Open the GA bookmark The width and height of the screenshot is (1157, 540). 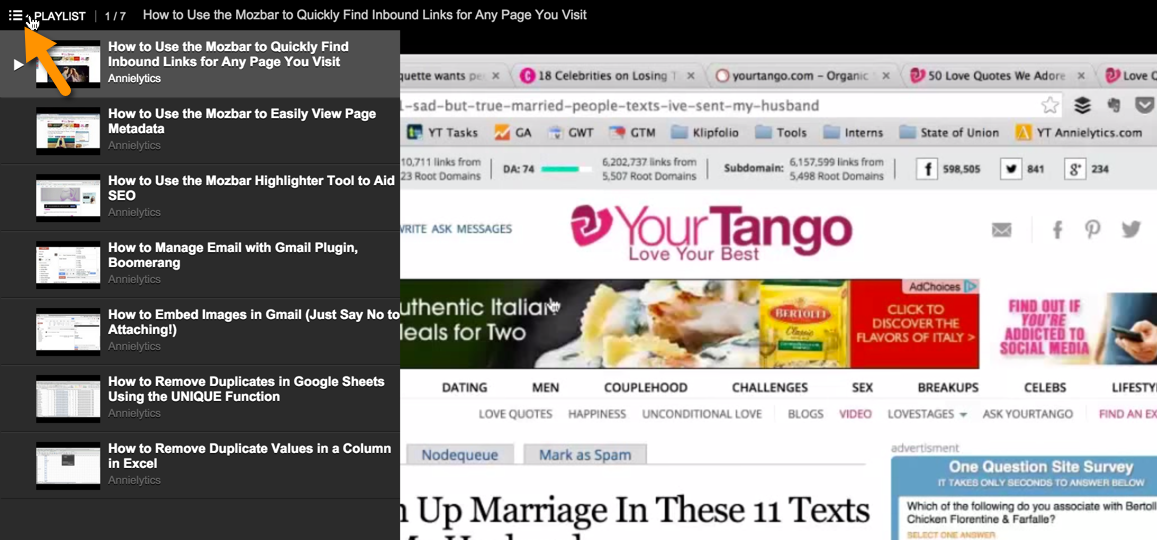513,133
